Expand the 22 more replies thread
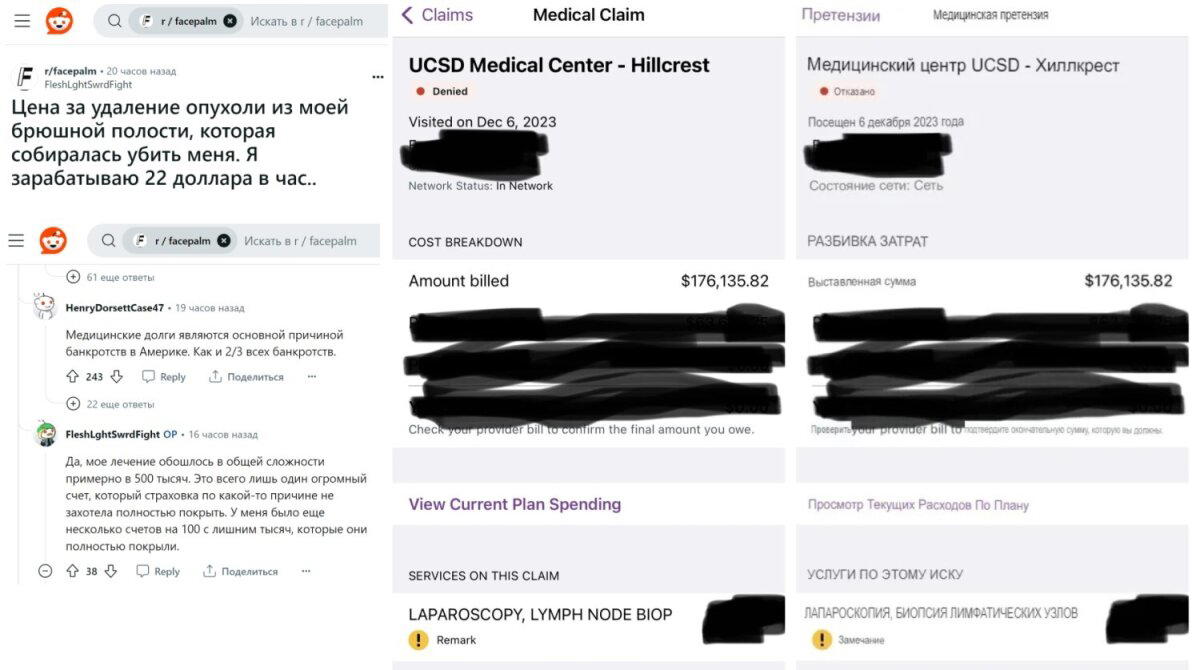The image size is (1200, 670). [110, 404]
